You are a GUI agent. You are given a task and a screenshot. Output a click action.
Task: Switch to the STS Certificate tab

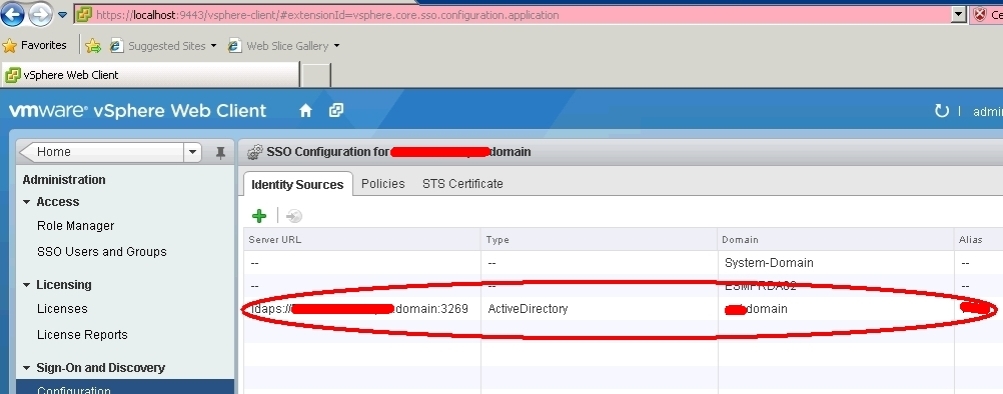pos(462,184)
